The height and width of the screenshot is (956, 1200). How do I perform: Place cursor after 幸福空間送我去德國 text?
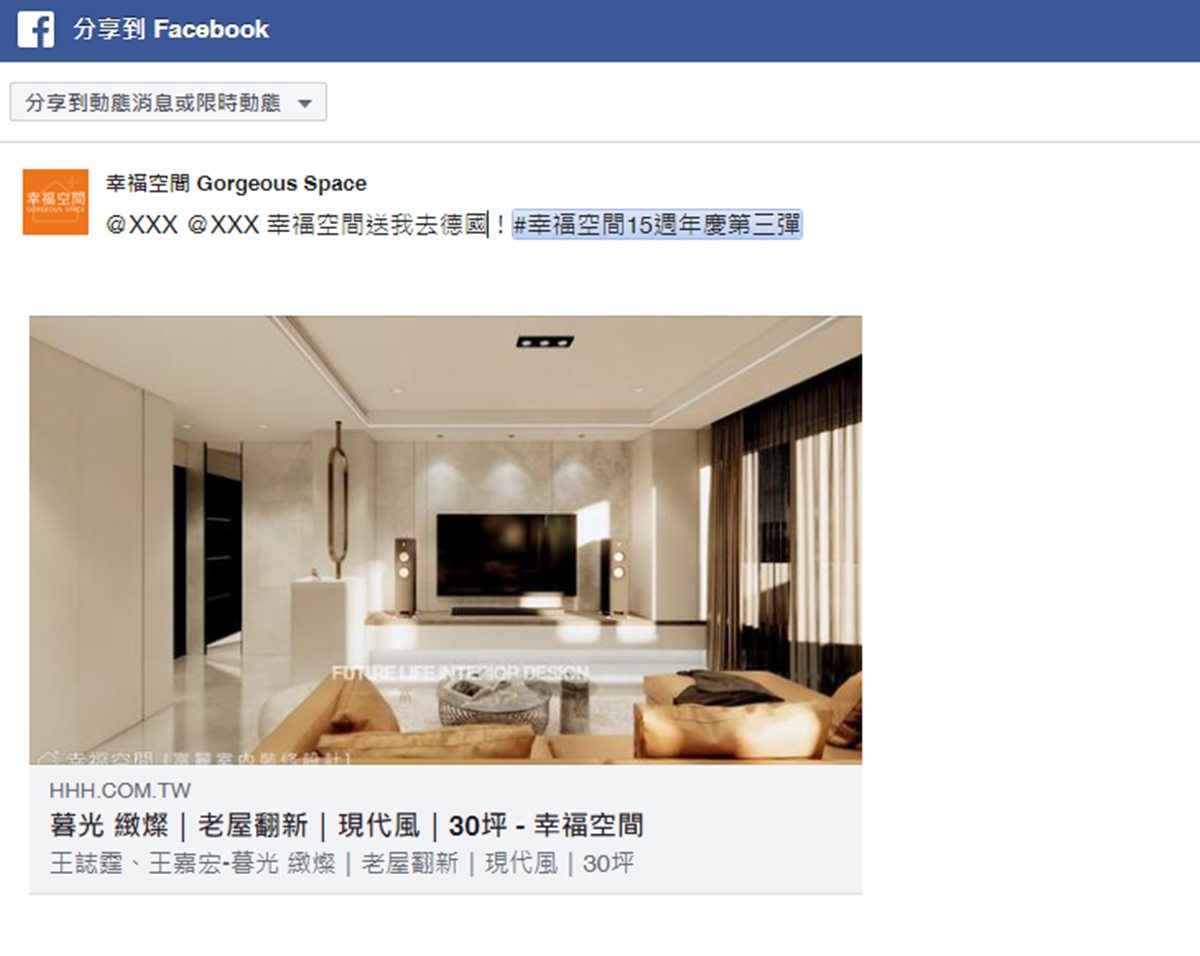pyautogui.click(x=490, y=226)
